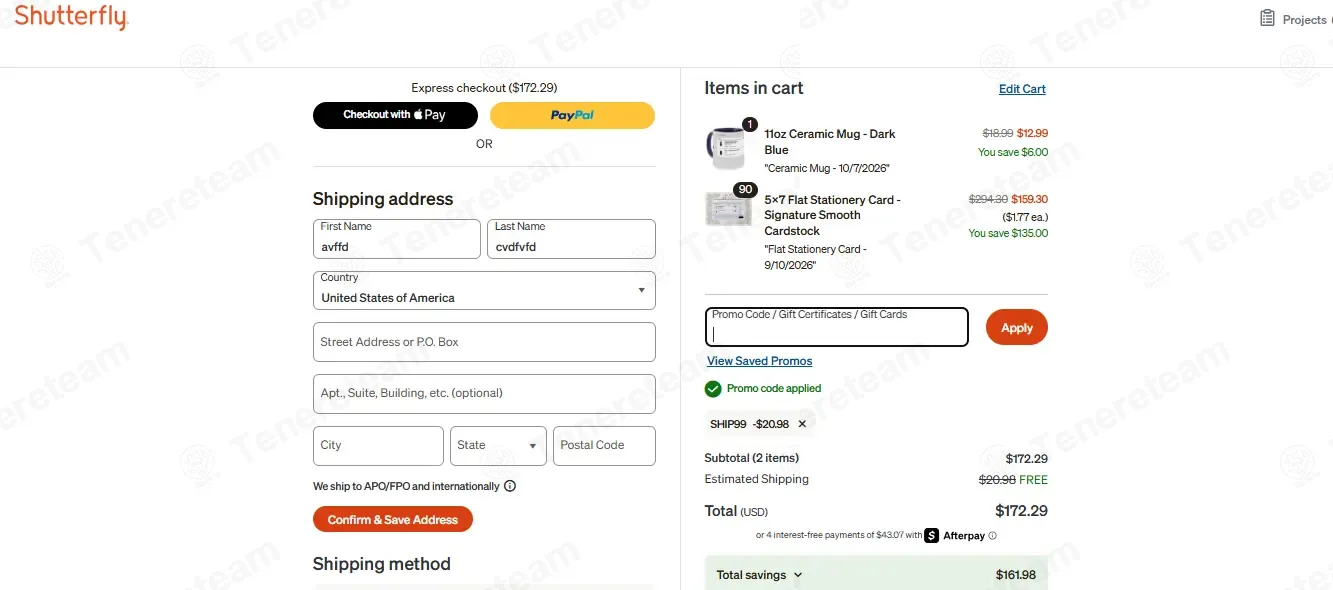The width and height of the screenshot is (1333, 590).
Task: Click the ceramic mug thumbnail
Action: pyautogui.click(x=725, y=149)
